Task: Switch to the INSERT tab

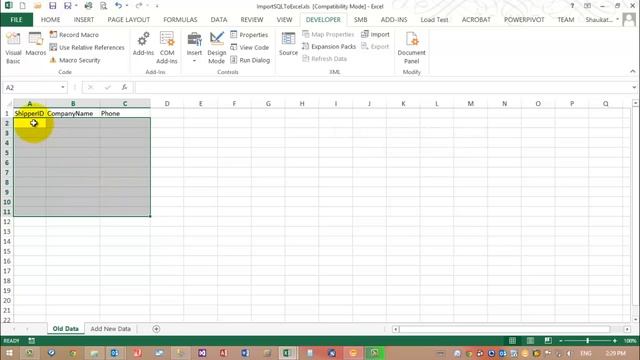Action: pos(84,20)
